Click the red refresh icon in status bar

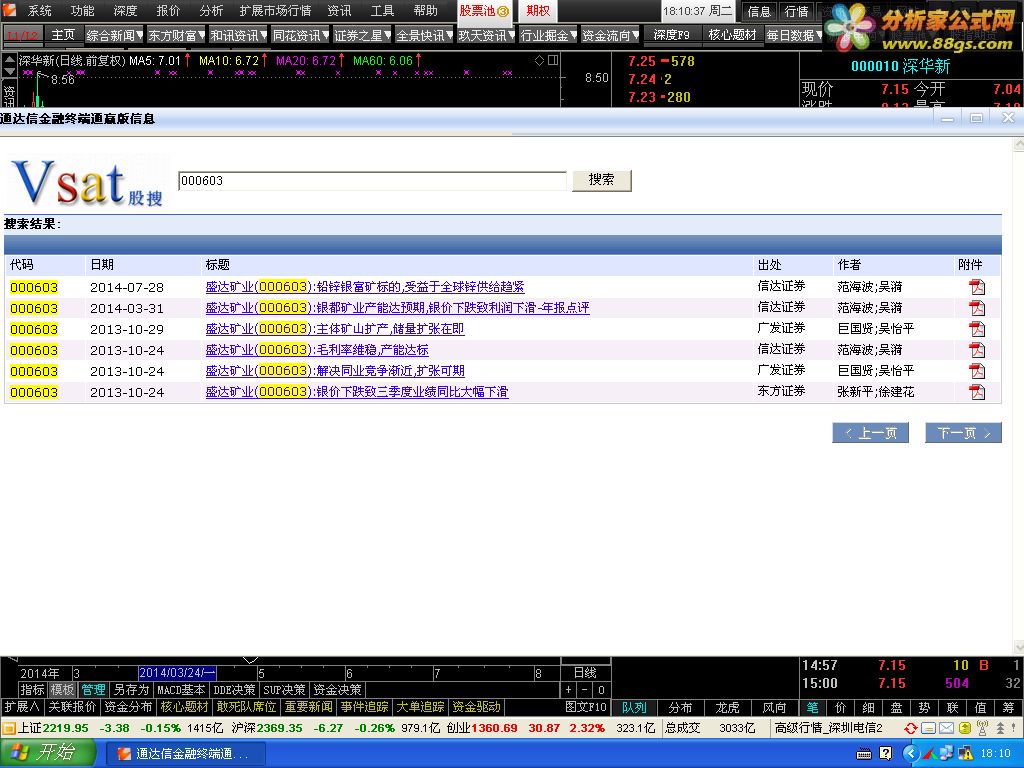[910, 728]
